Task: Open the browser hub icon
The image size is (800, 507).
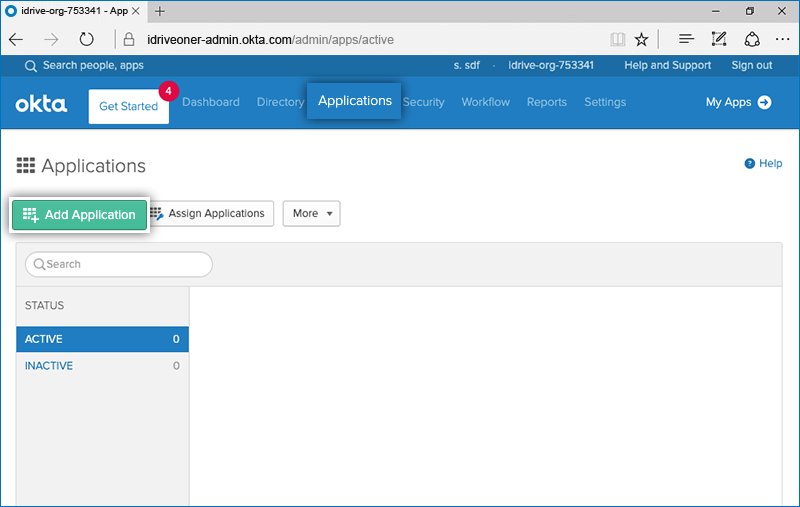Action: [x=686, y=40]
